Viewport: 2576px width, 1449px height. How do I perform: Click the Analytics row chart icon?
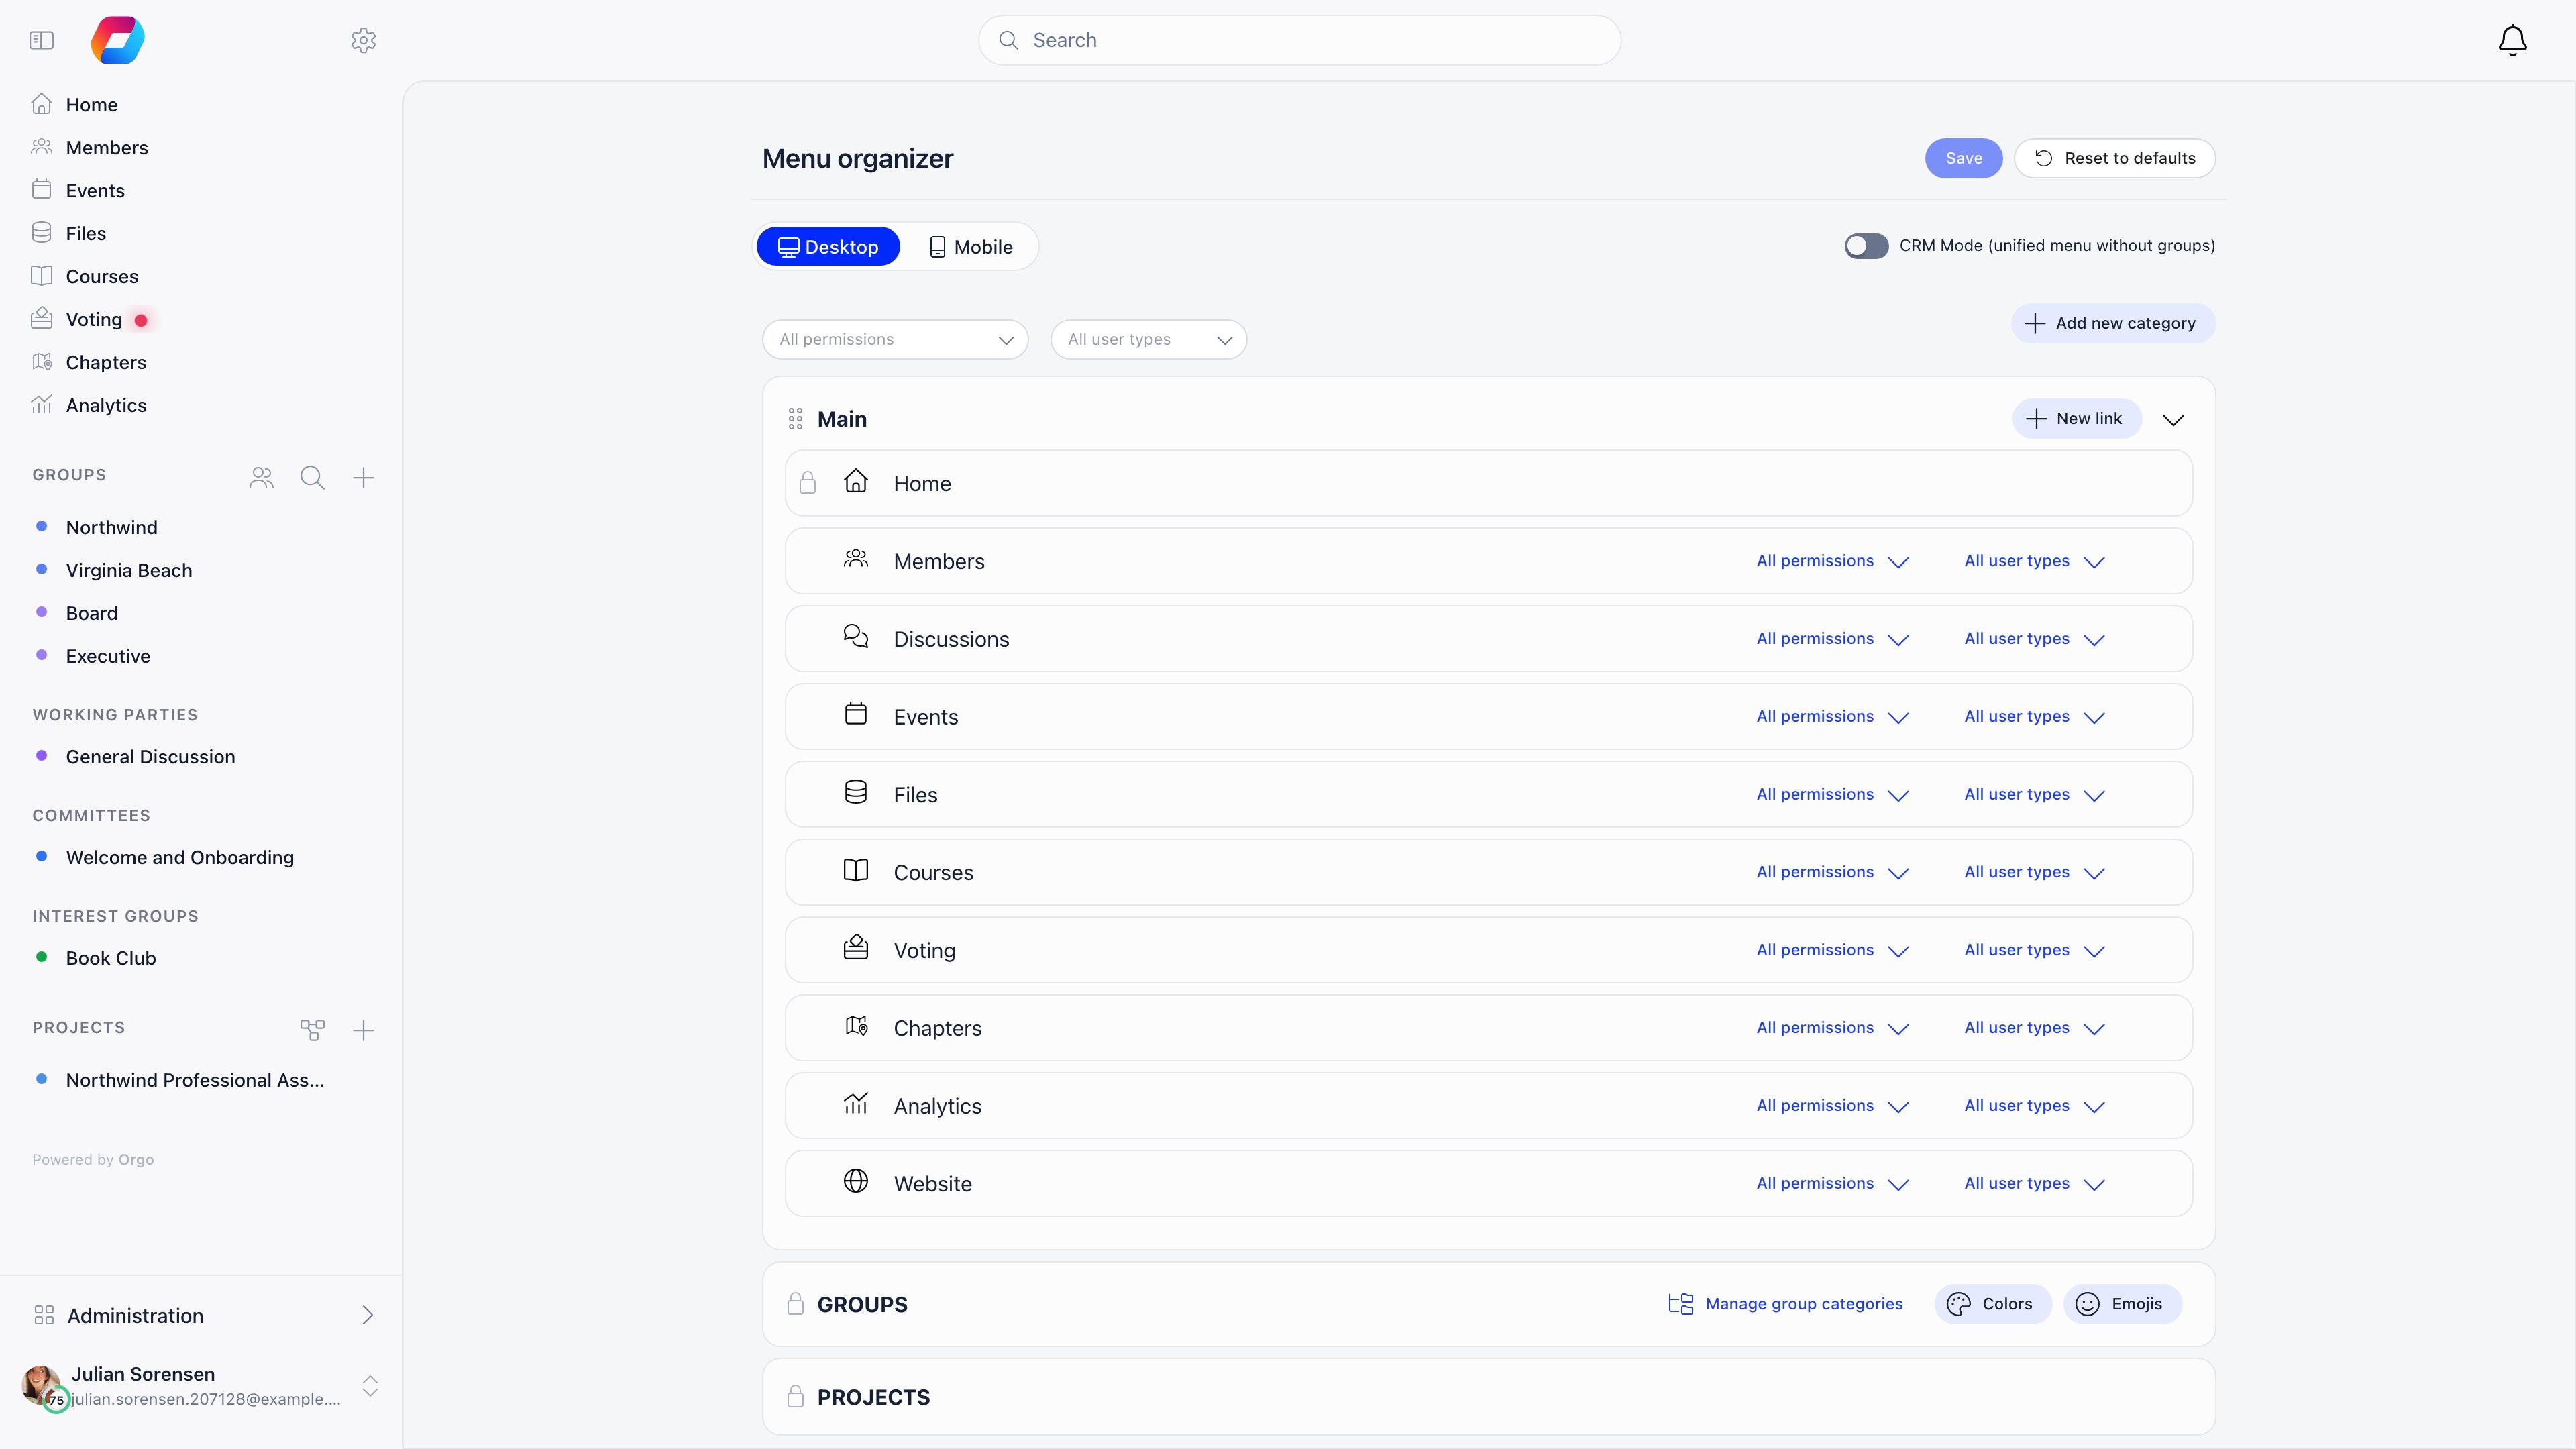[856, 1103]
